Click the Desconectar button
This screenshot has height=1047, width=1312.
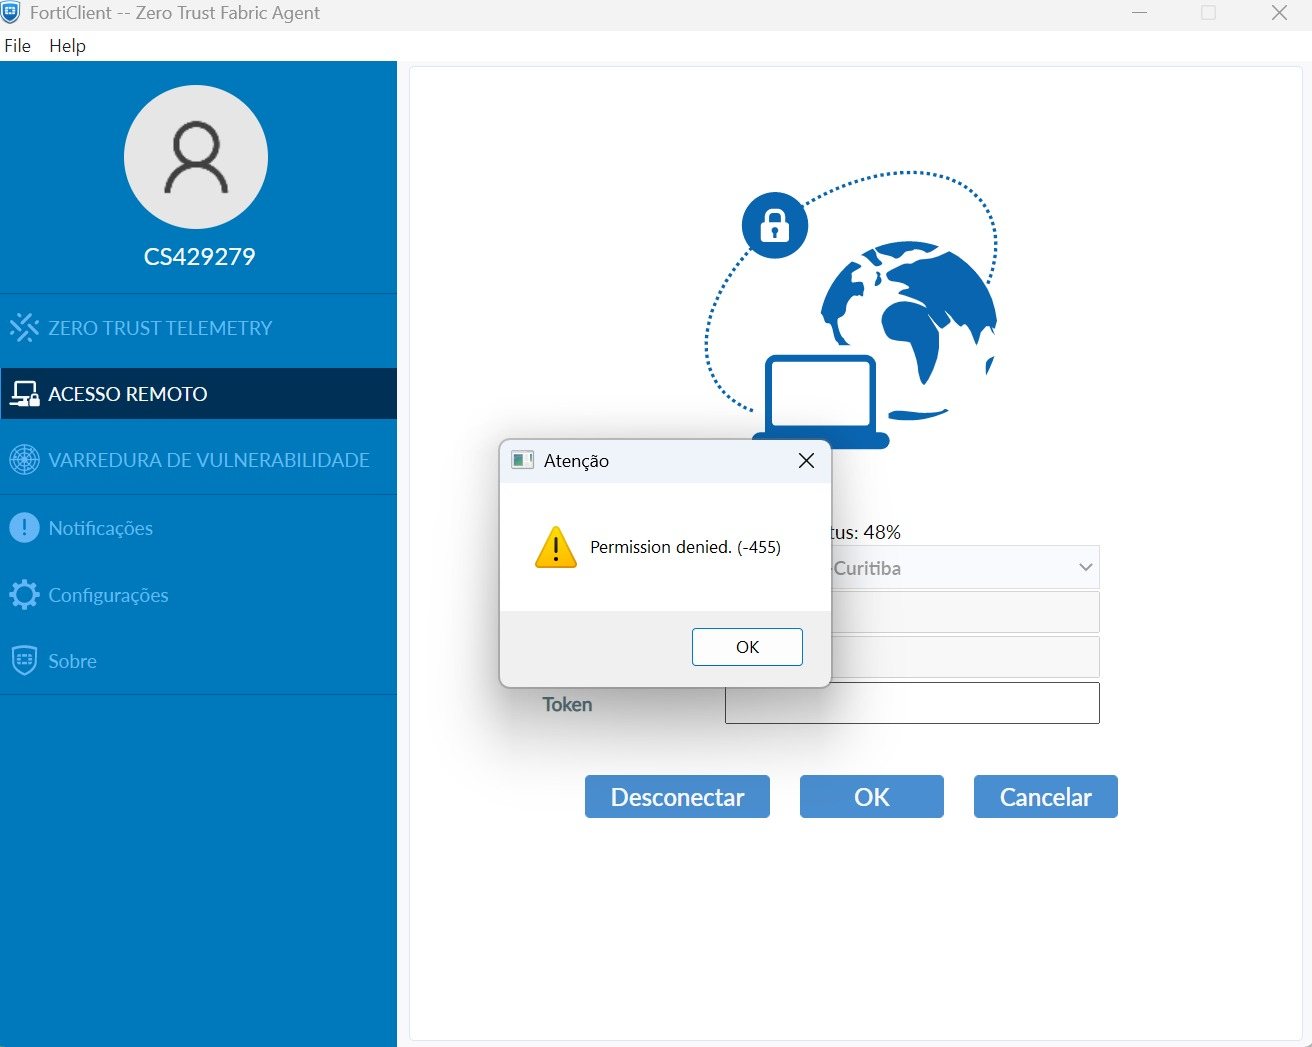click(677, 797)
